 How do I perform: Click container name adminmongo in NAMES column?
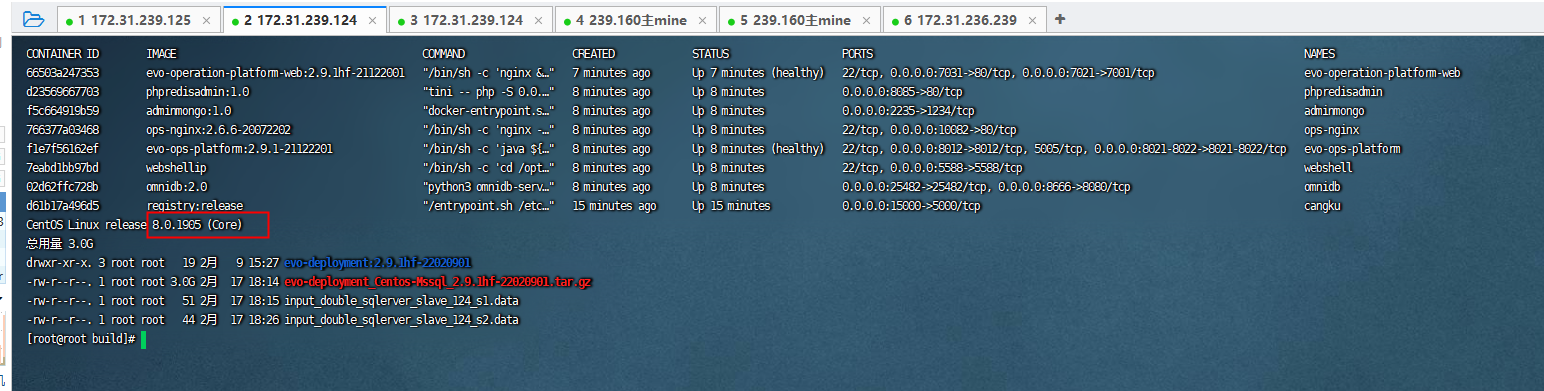click(1335, 111)
